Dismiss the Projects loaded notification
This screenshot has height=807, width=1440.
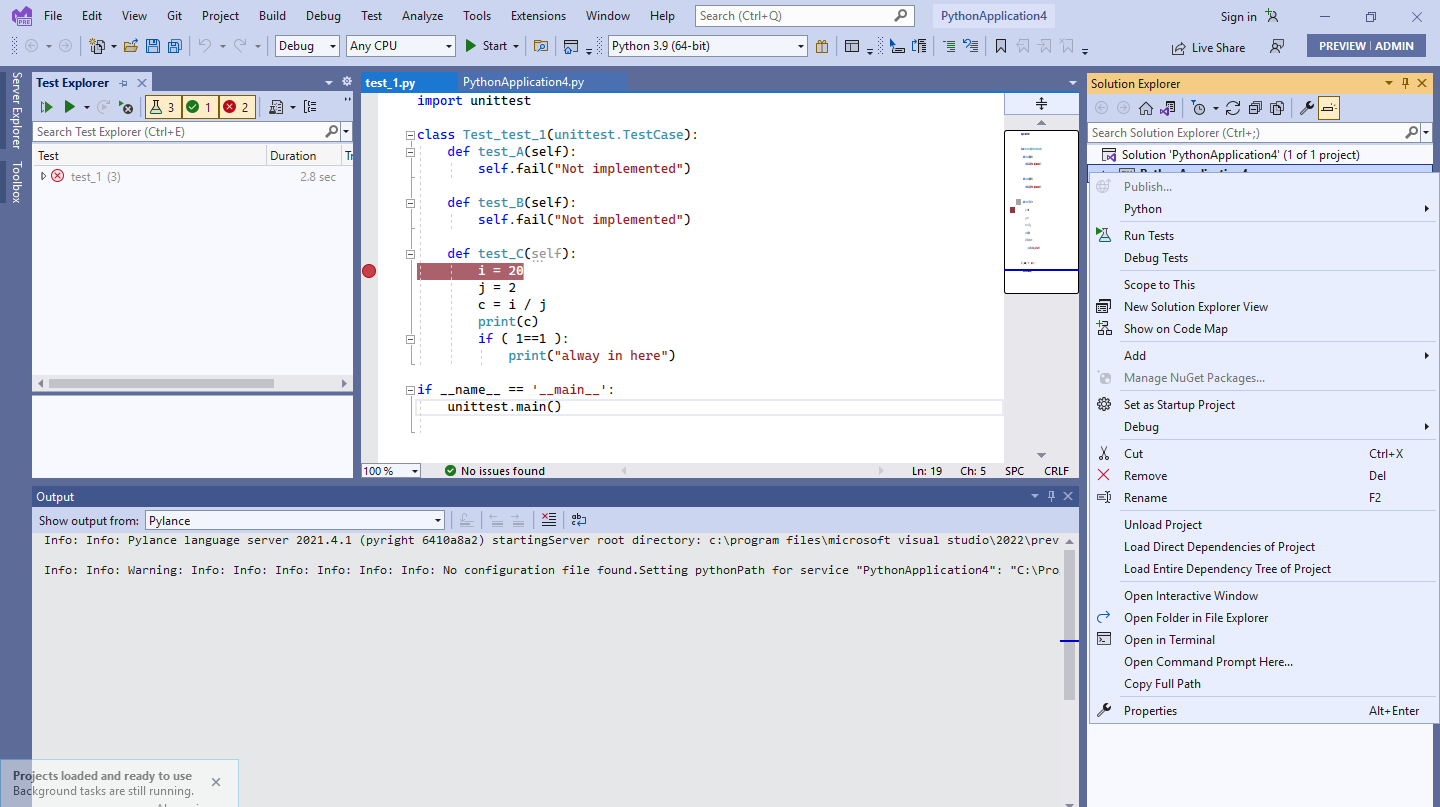[216, 782]
